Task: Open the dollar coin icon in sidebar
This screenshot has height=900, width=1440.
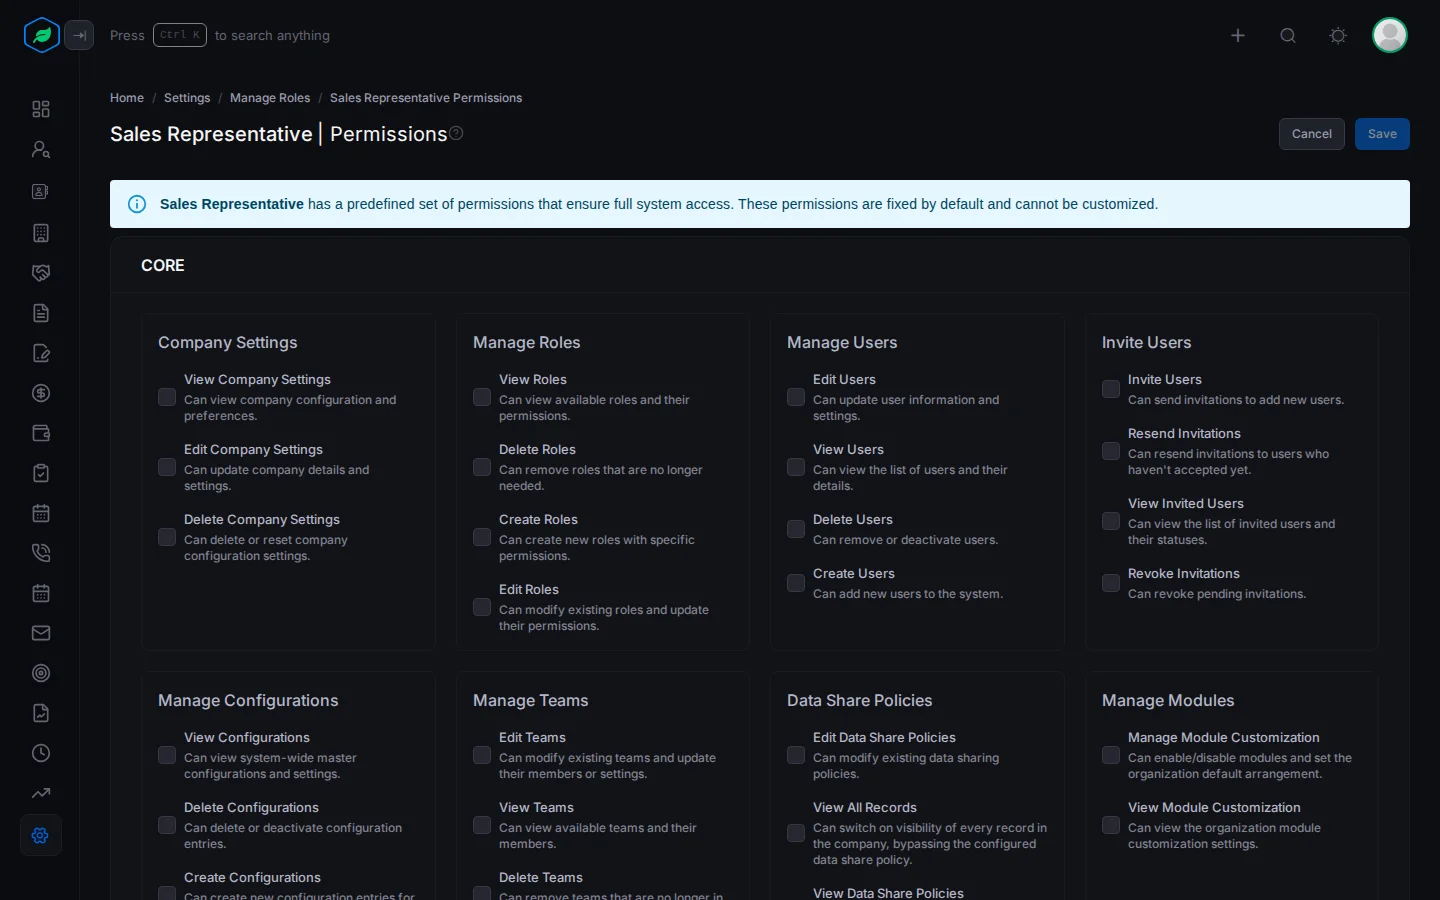Action: pos(41,393)
